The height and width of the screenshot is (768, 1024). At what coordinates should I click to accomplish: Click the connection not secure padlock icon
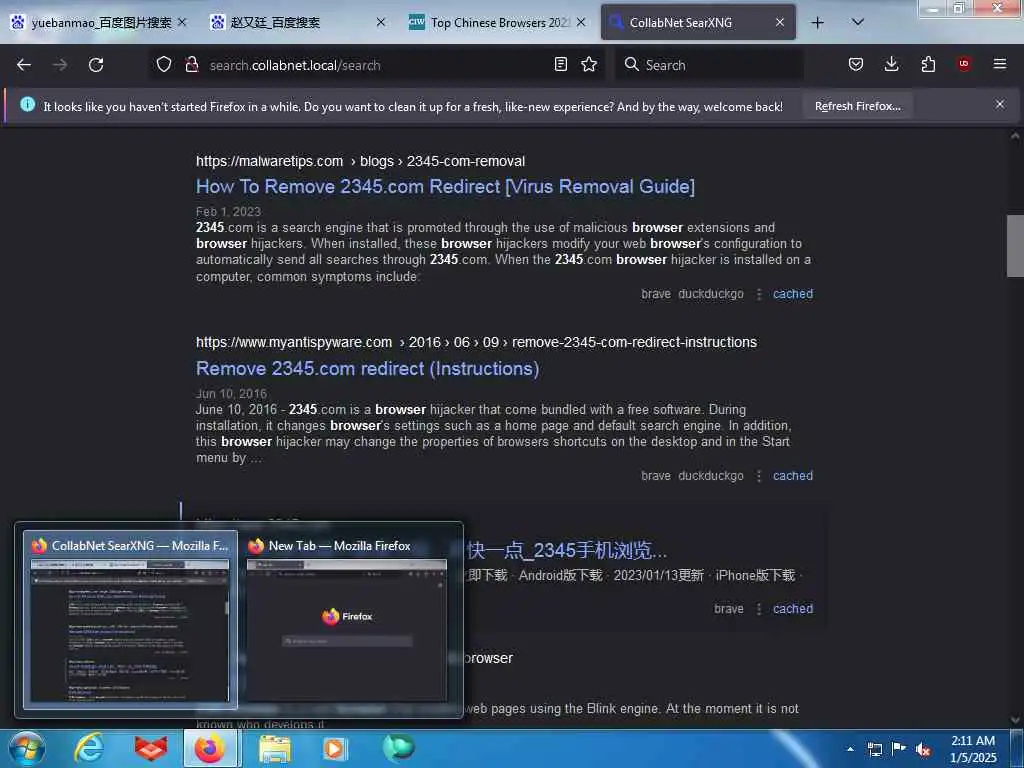(x=192, y=64)
